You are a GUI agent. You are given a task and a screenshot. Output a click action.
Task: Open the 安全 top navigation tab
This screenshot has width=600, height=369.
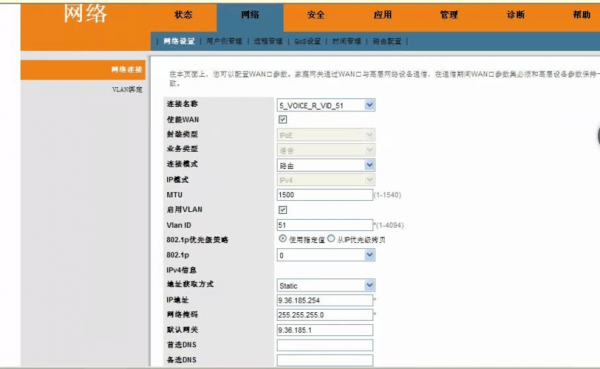(316, 15)
